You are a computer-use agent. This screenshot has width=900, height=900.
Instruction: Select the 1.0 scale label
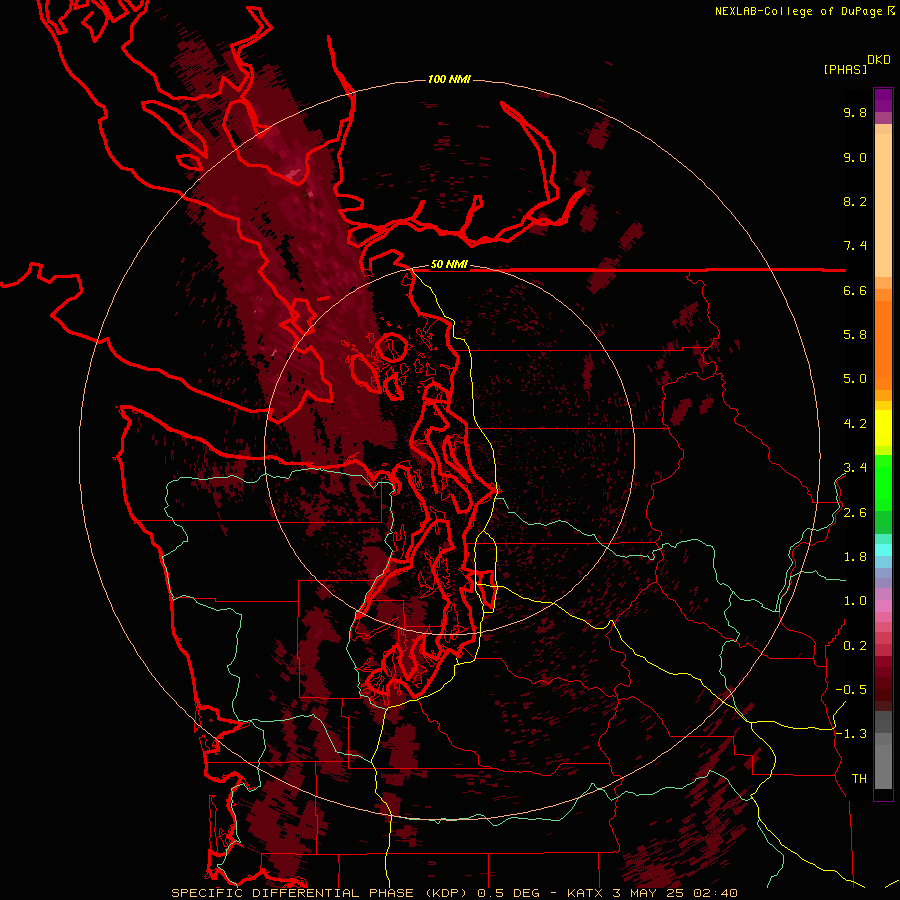(x=855, y=601)
